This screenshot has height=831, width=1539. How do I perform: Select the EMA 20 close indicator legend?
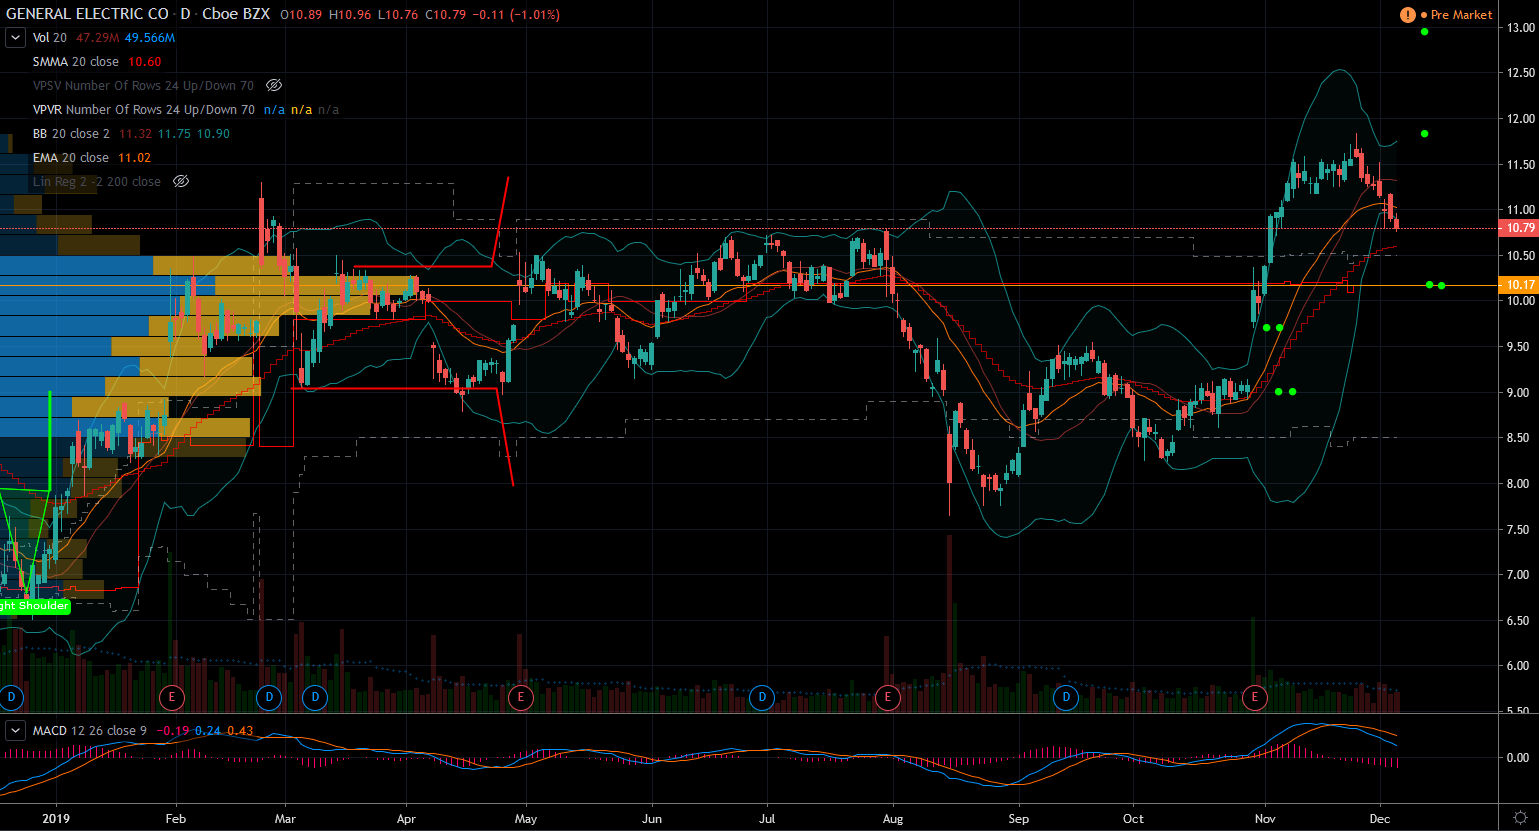(71, 158)
